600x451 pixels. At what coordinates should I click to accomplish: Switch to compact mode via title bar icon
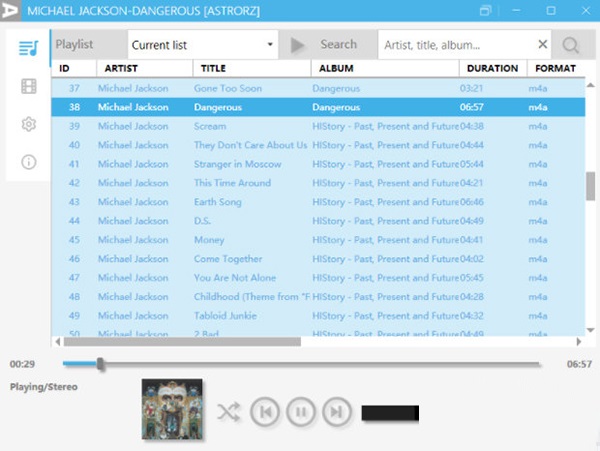[485, 10]
